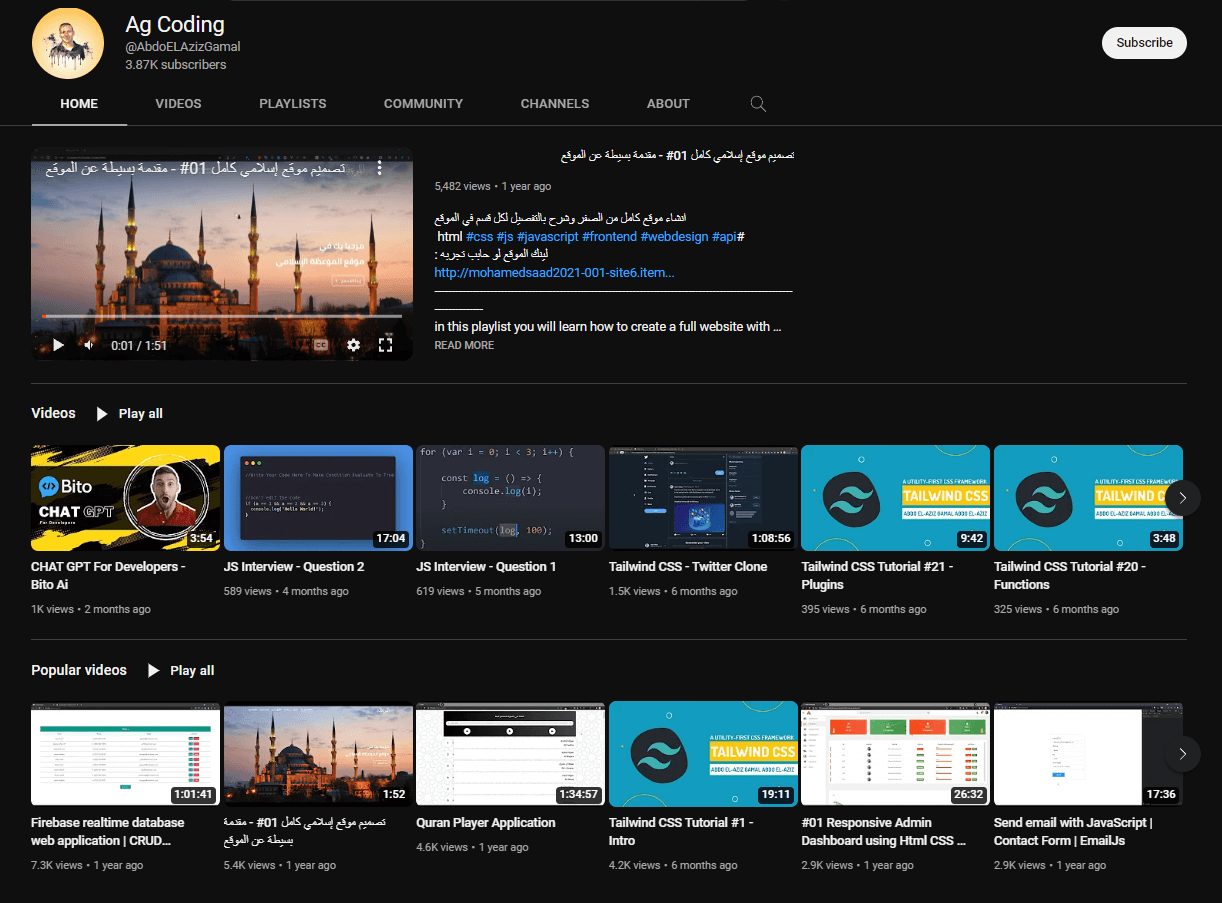1222x903 pixels.
Task: Mute the featured video volume icon
Action: point(89,345)
